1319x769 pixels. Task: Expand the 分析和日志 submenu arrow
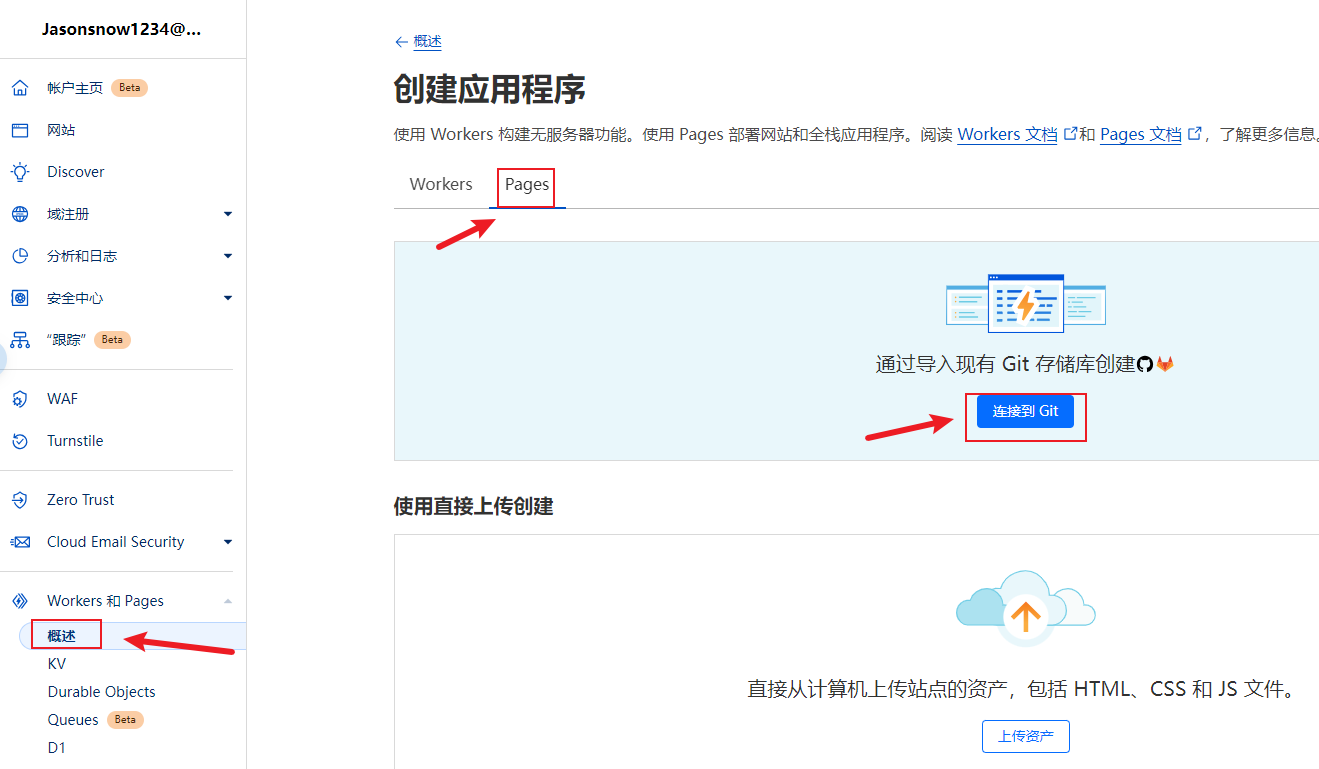[228, 256]
